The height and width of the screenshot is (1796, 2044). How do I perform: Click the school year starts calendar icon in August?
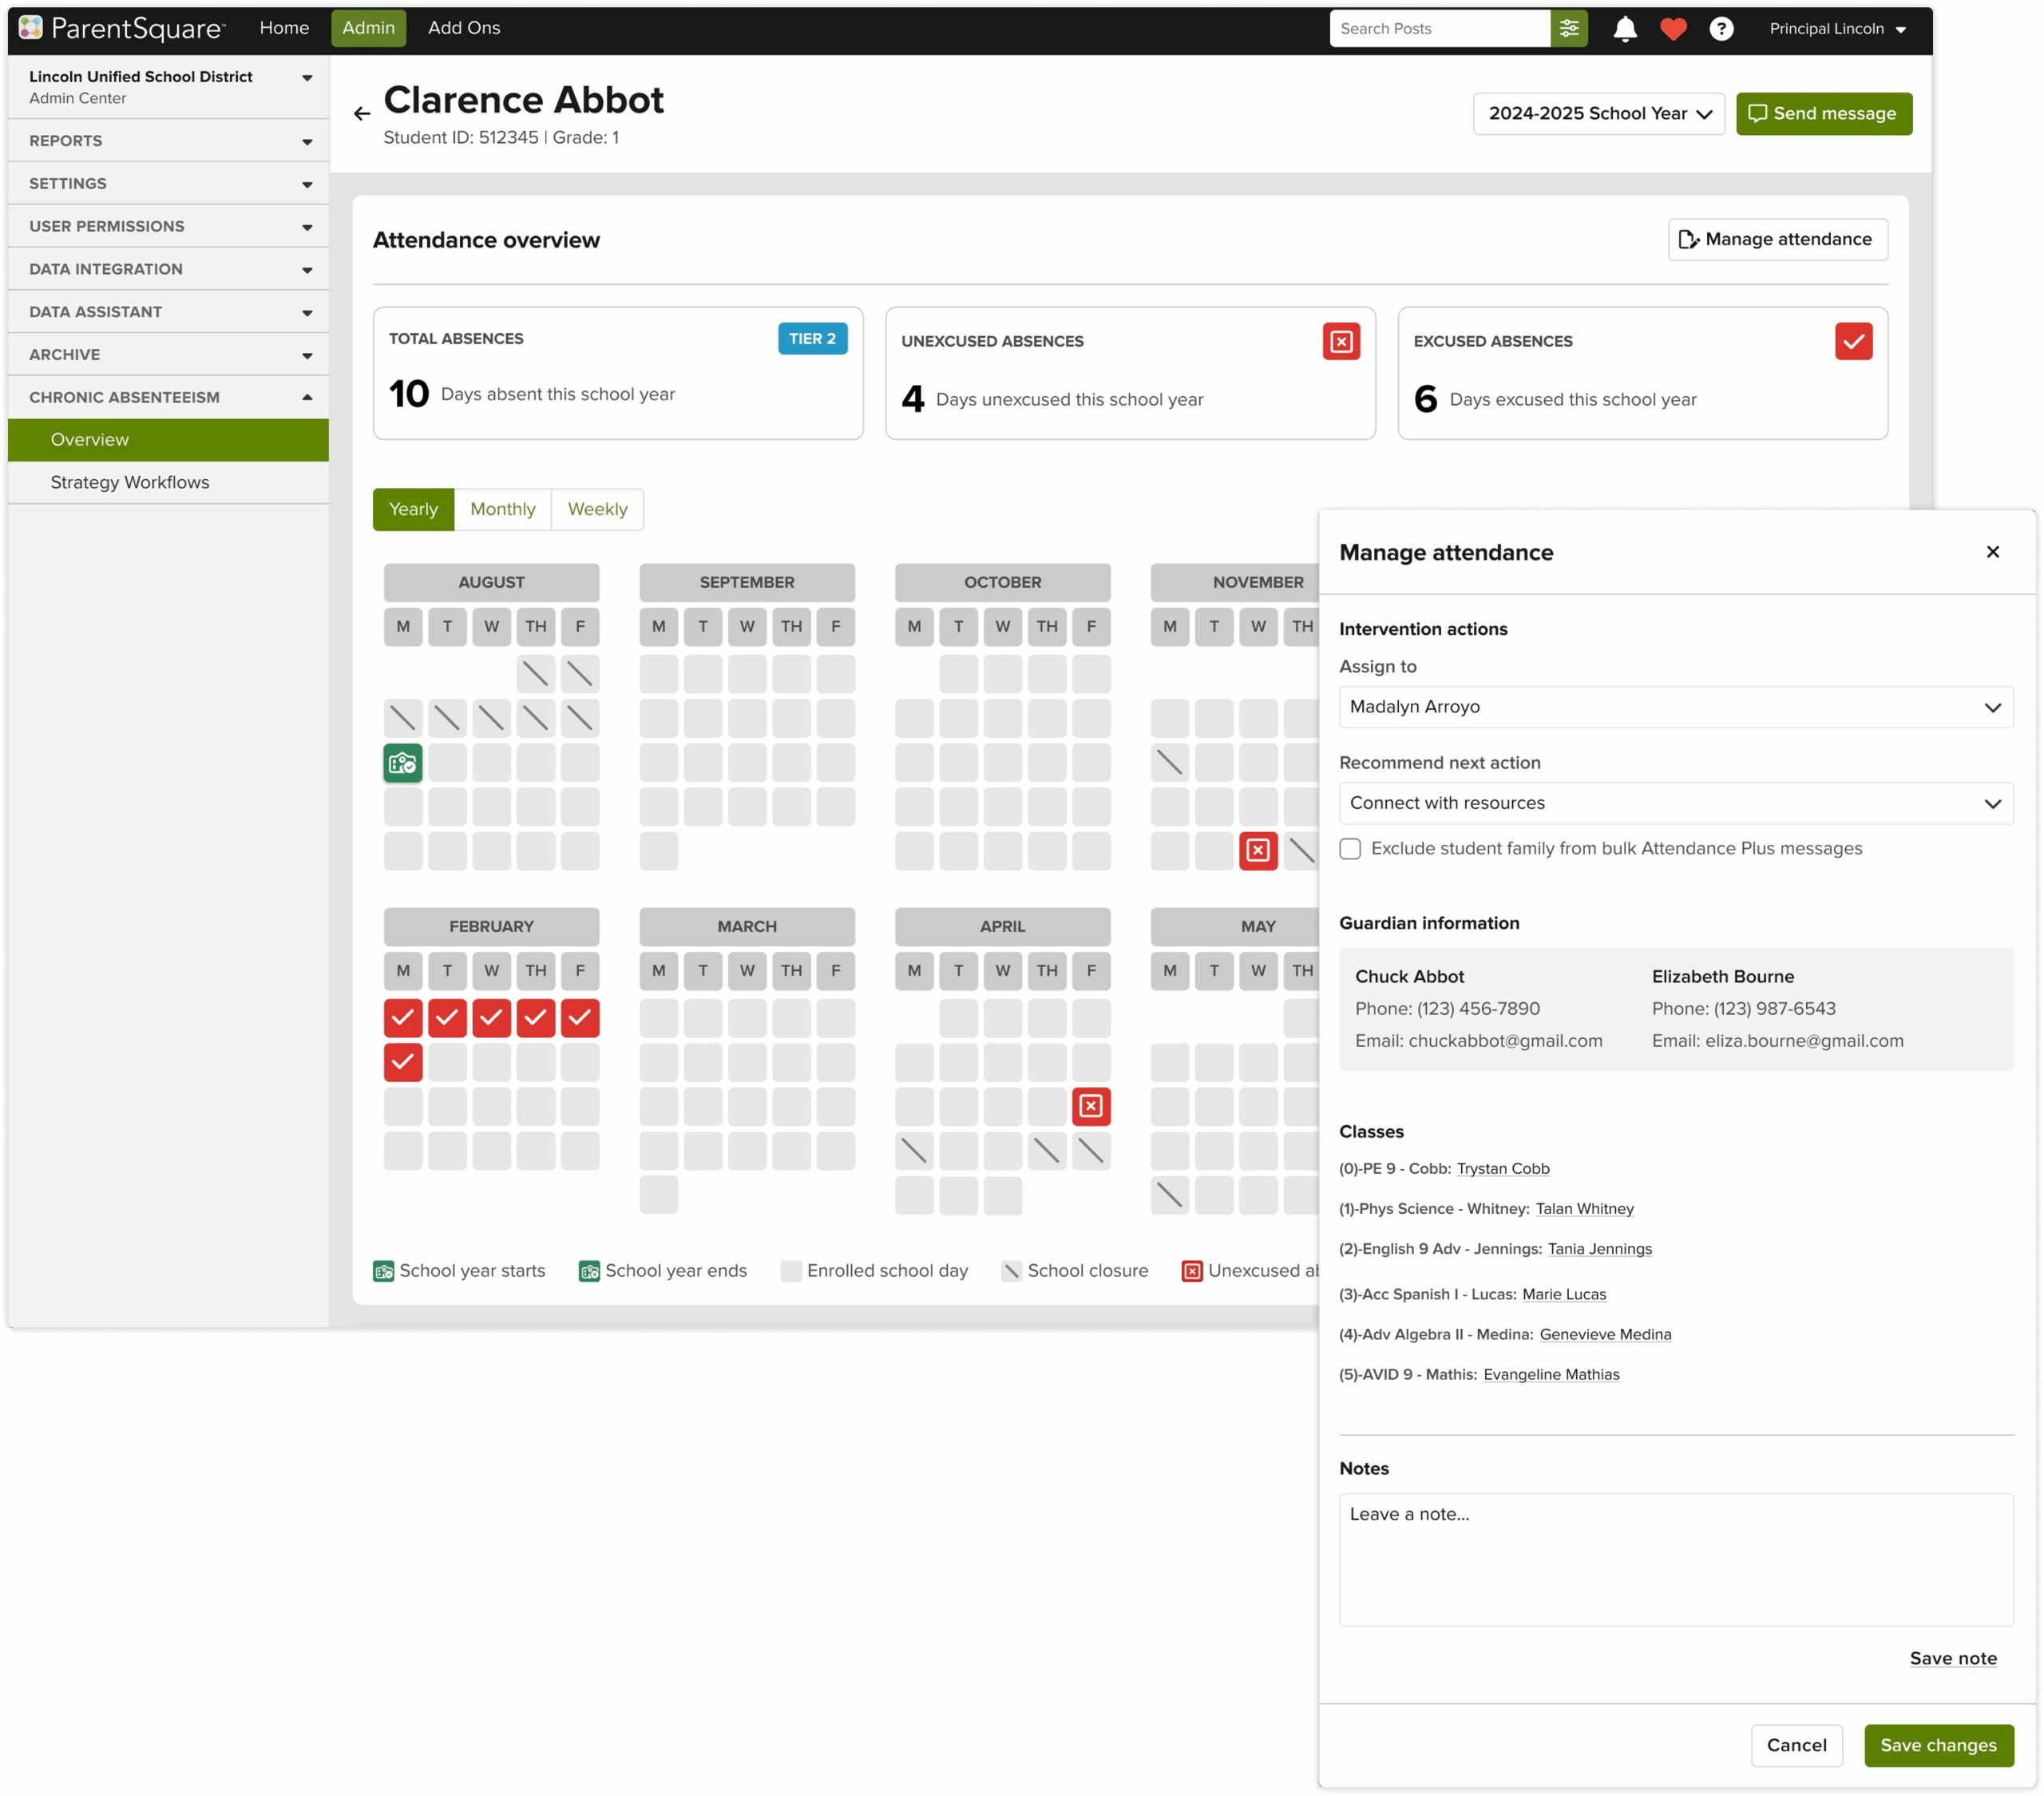coord(403,763)
